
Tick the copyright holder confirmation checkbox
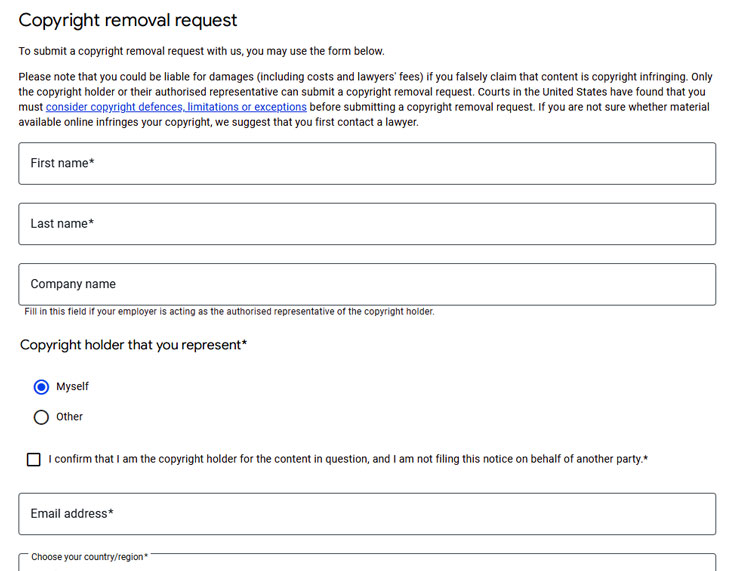point(34,459)
